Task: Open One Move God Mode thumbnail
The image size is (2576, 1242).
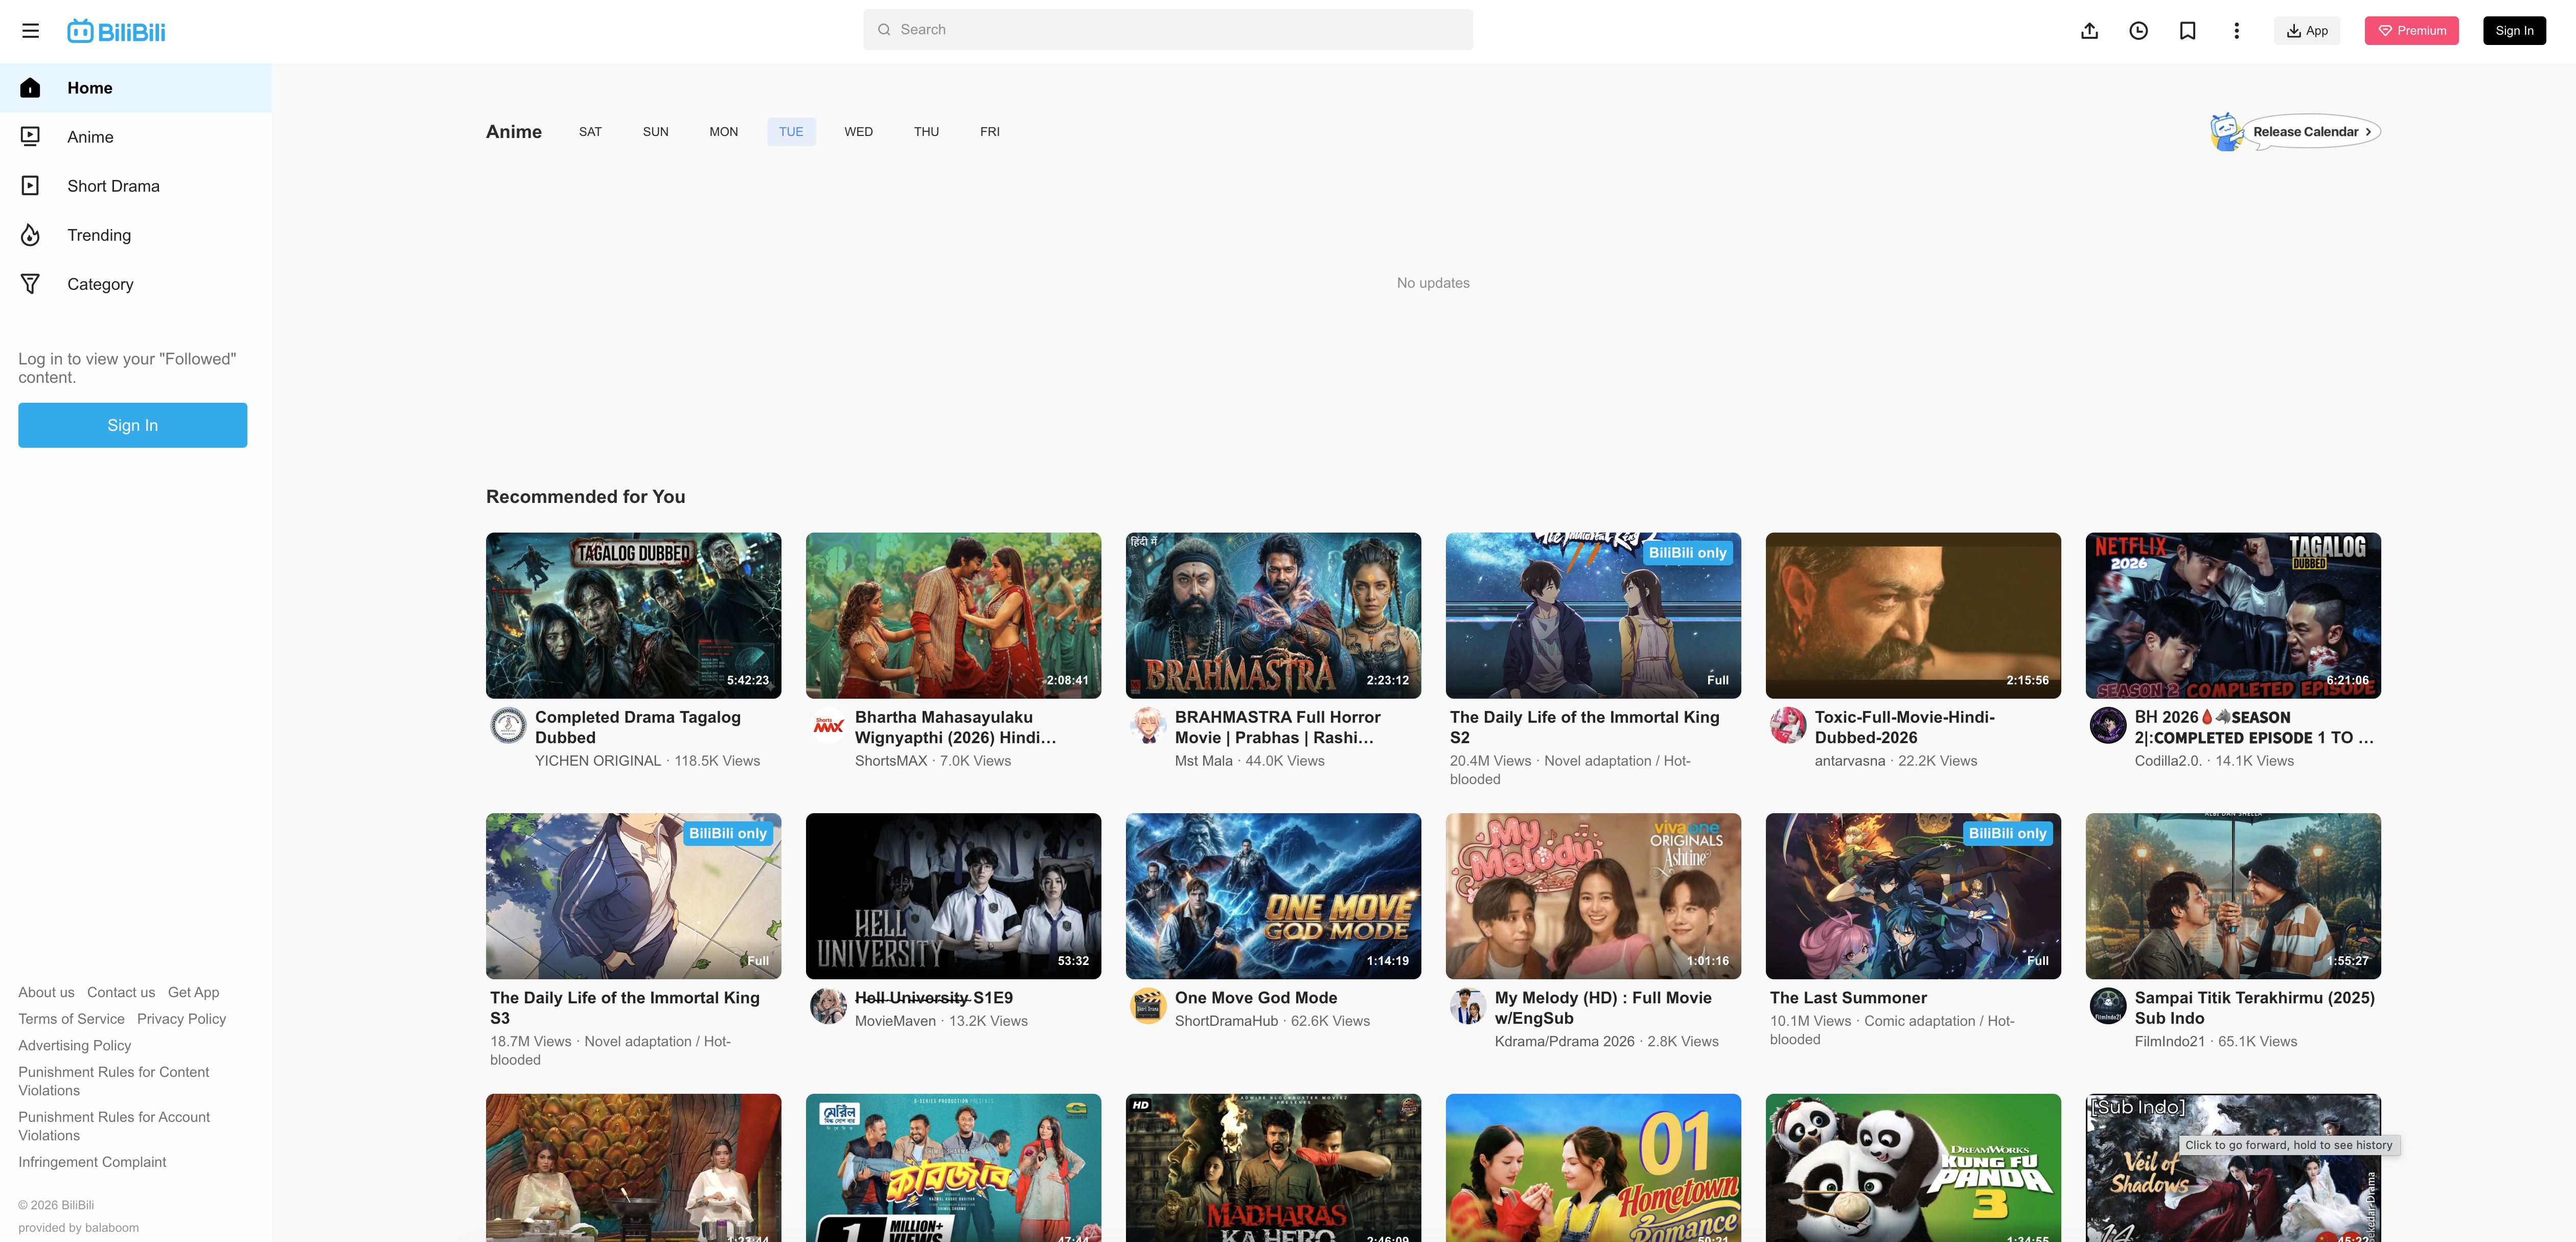Action: pos(1272,895)
